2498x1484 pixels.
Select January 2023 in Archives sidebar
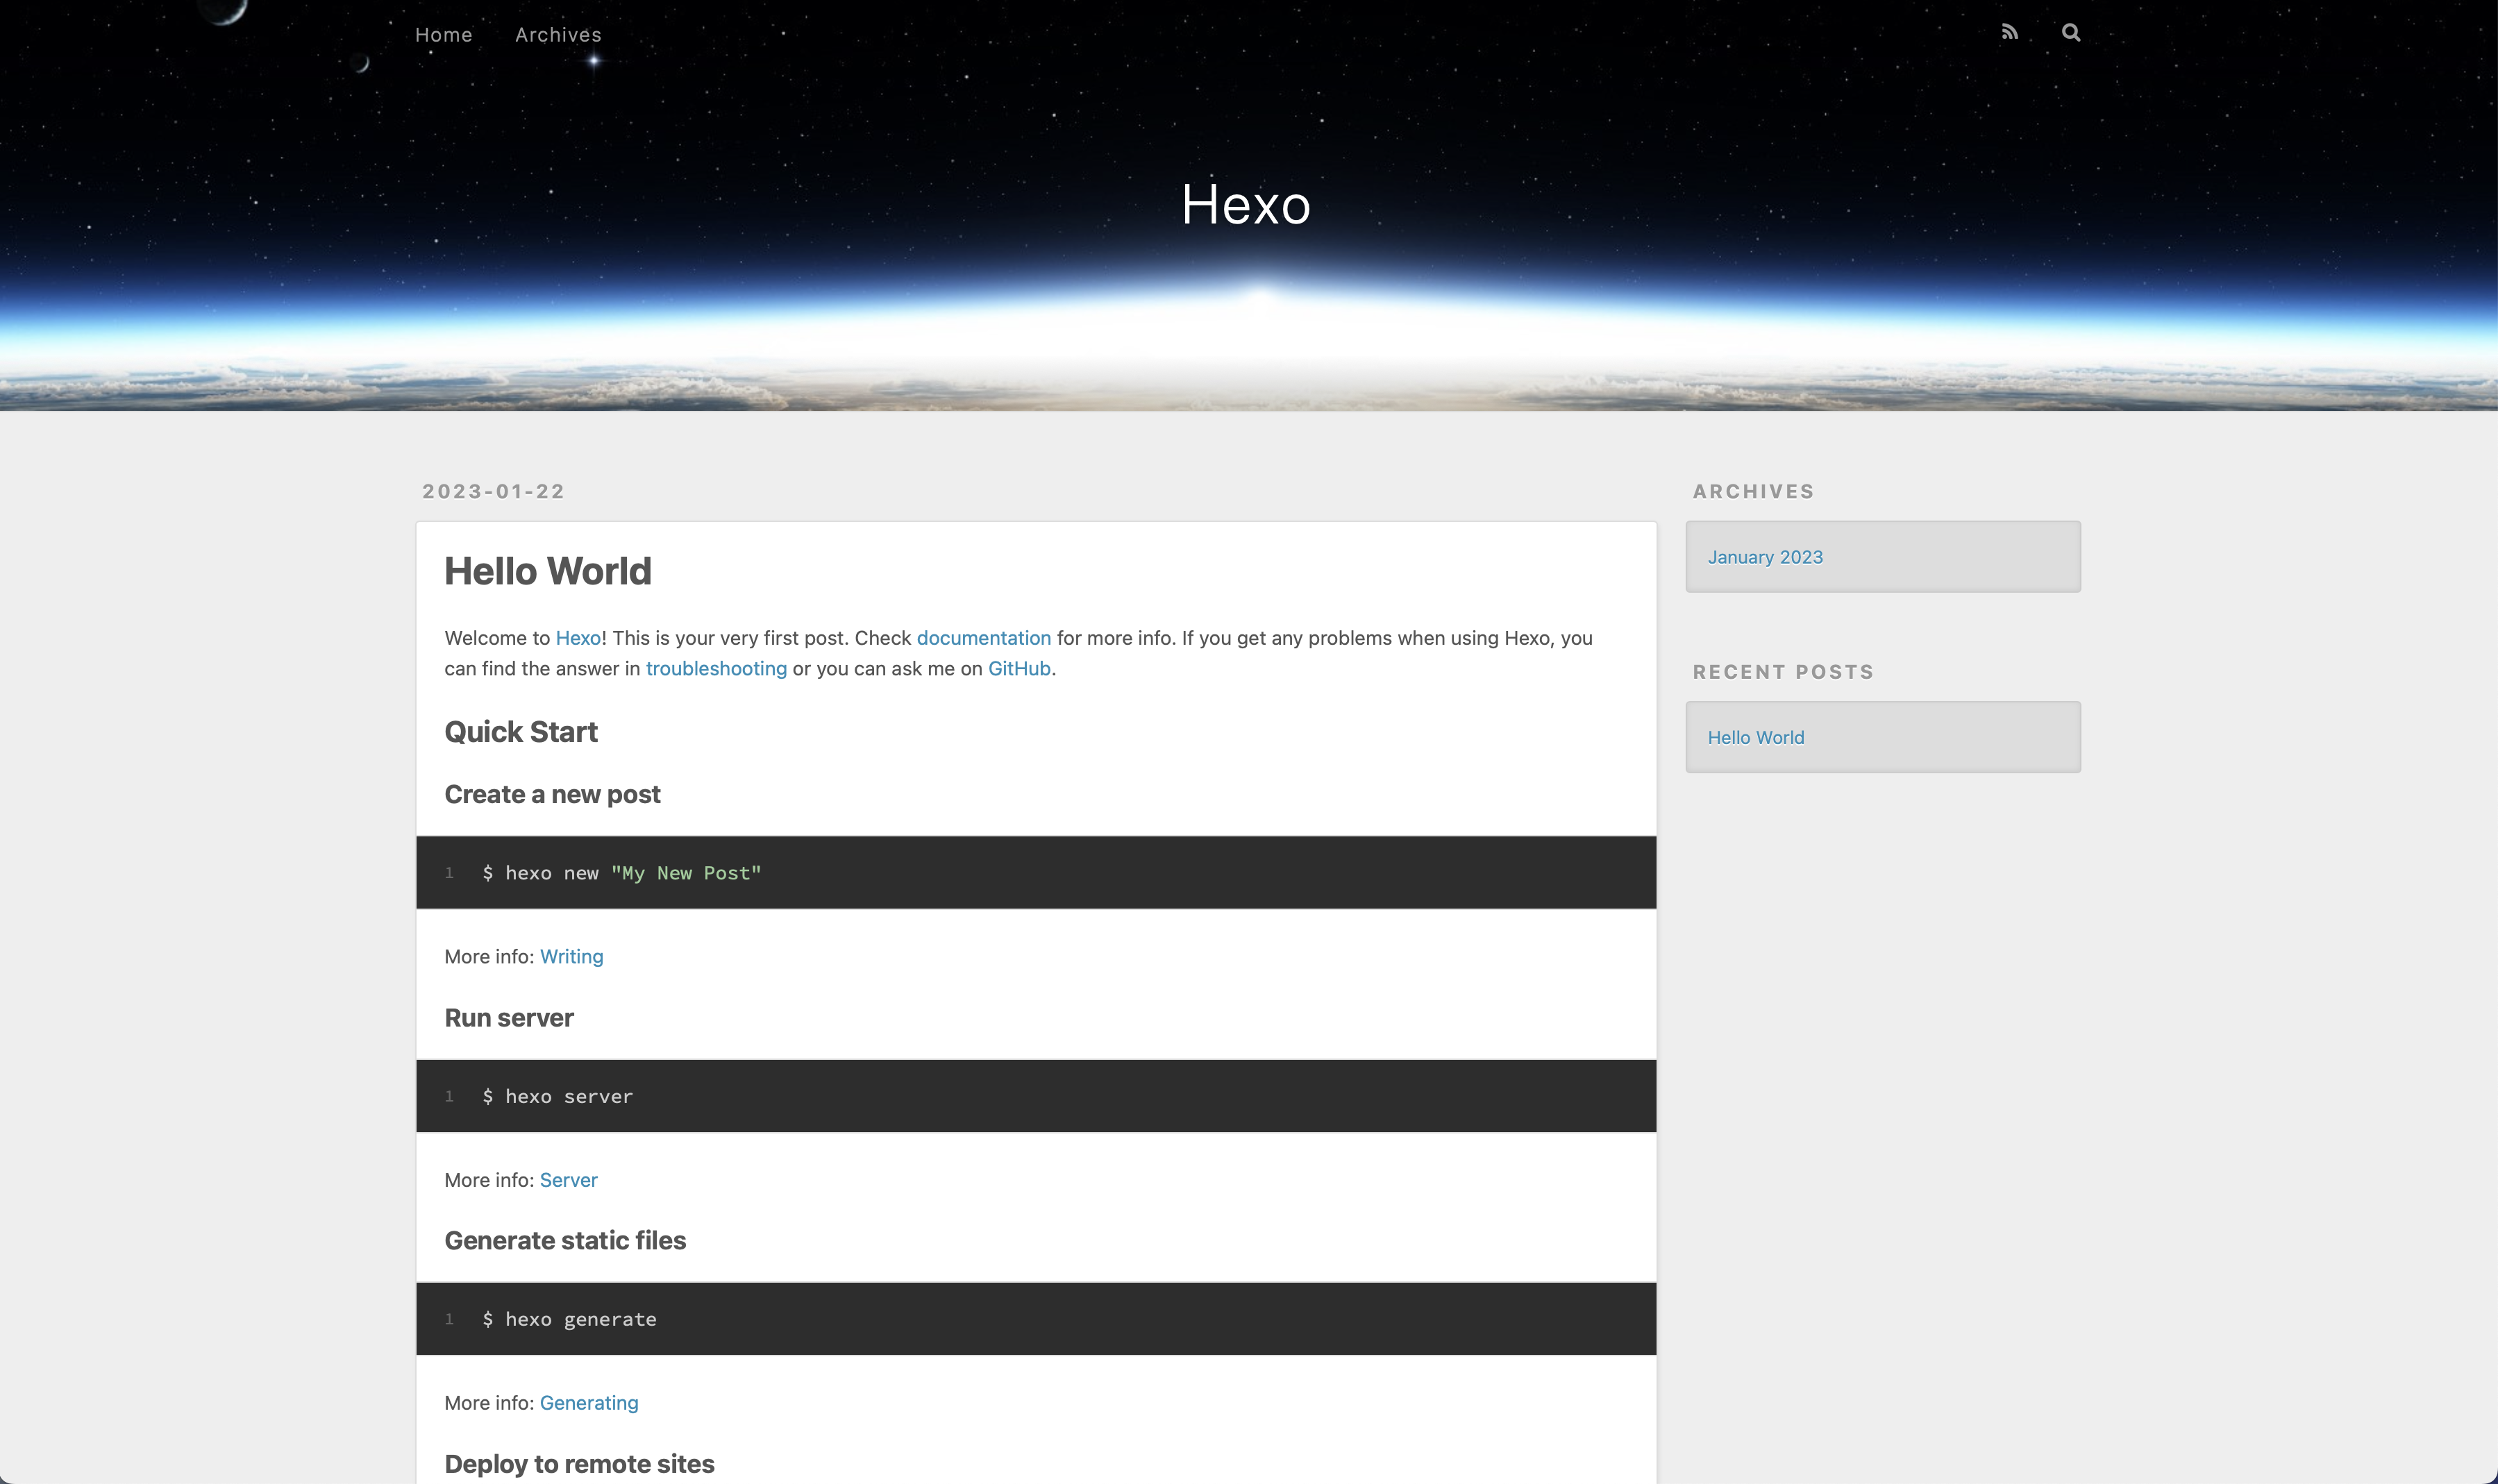pyautogui.click(x=1765, y=557)
